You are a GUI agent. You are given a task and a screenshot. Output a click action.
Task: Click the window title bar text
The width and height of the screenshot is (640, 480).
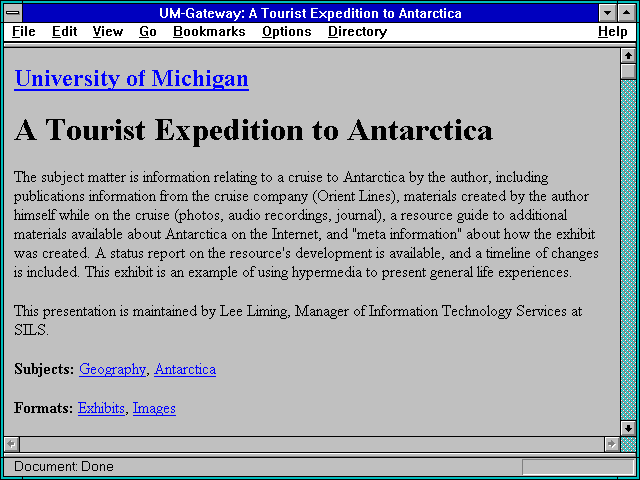[310, 13]
